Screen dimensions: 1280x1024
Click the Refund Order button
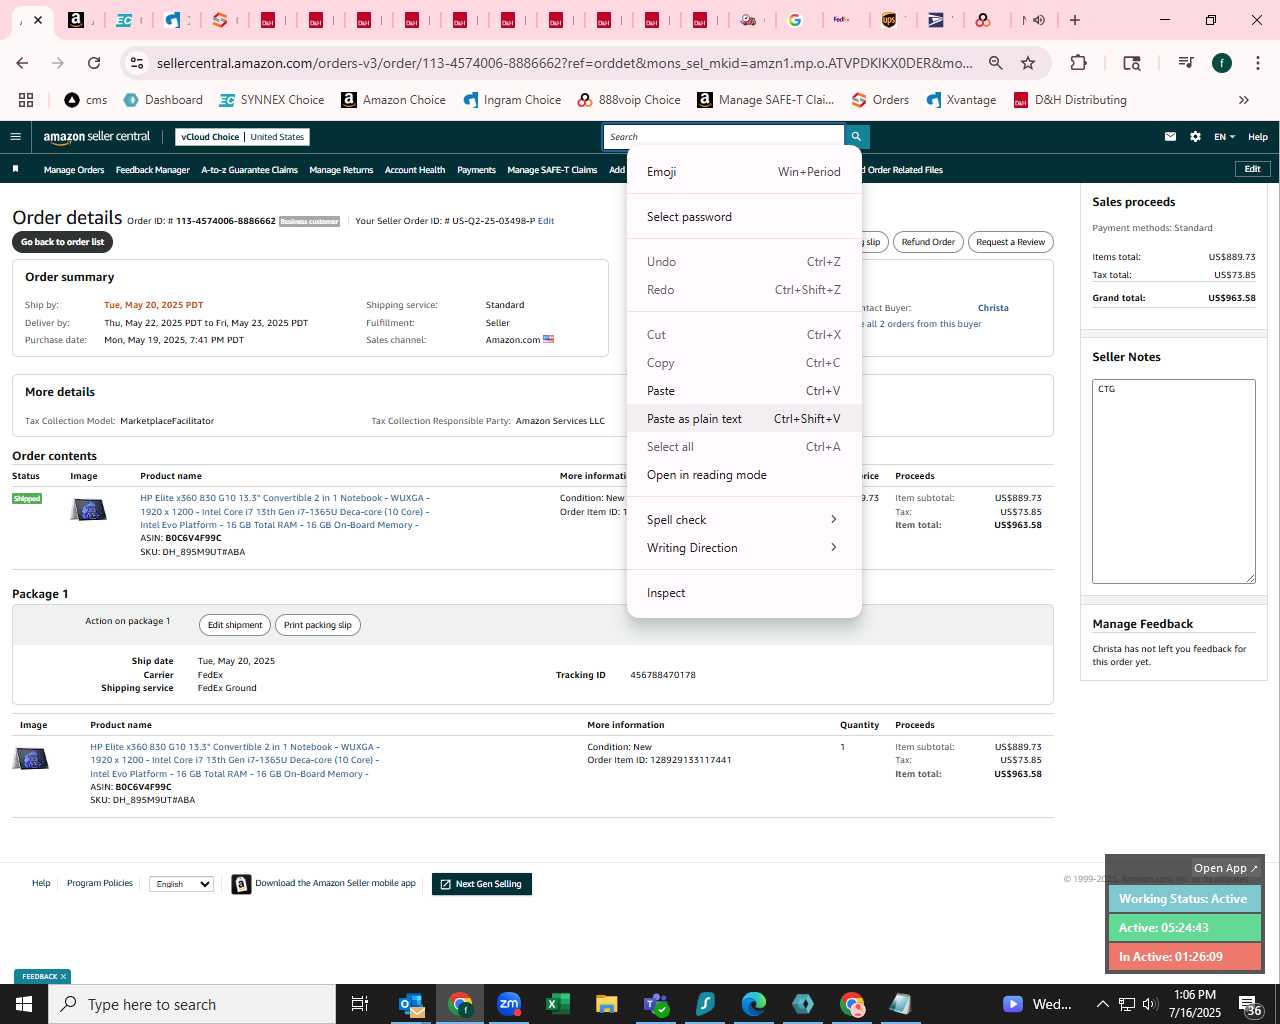click(928, 242)
